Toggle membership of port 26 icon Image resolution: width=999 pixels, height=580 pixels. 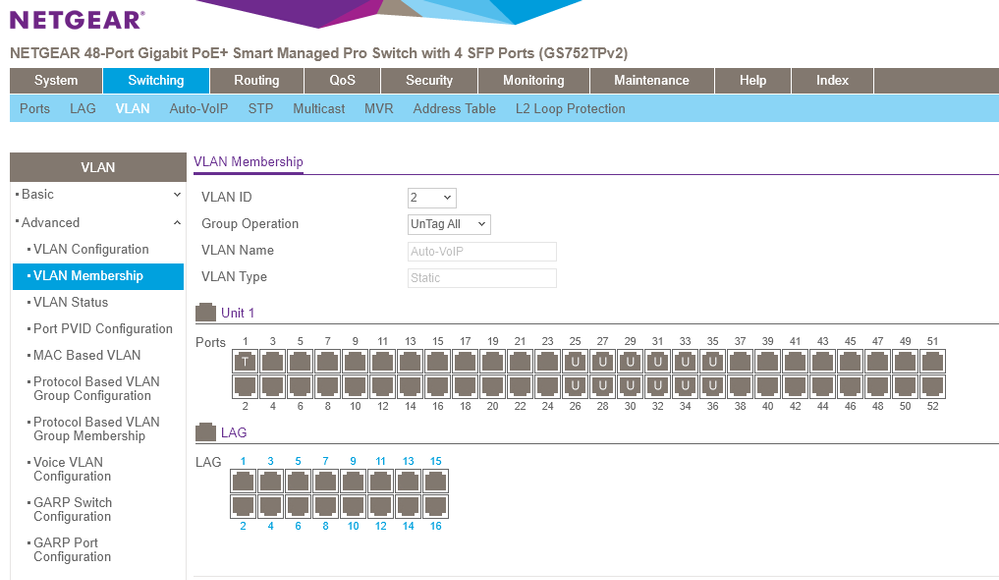pos(575,386)
